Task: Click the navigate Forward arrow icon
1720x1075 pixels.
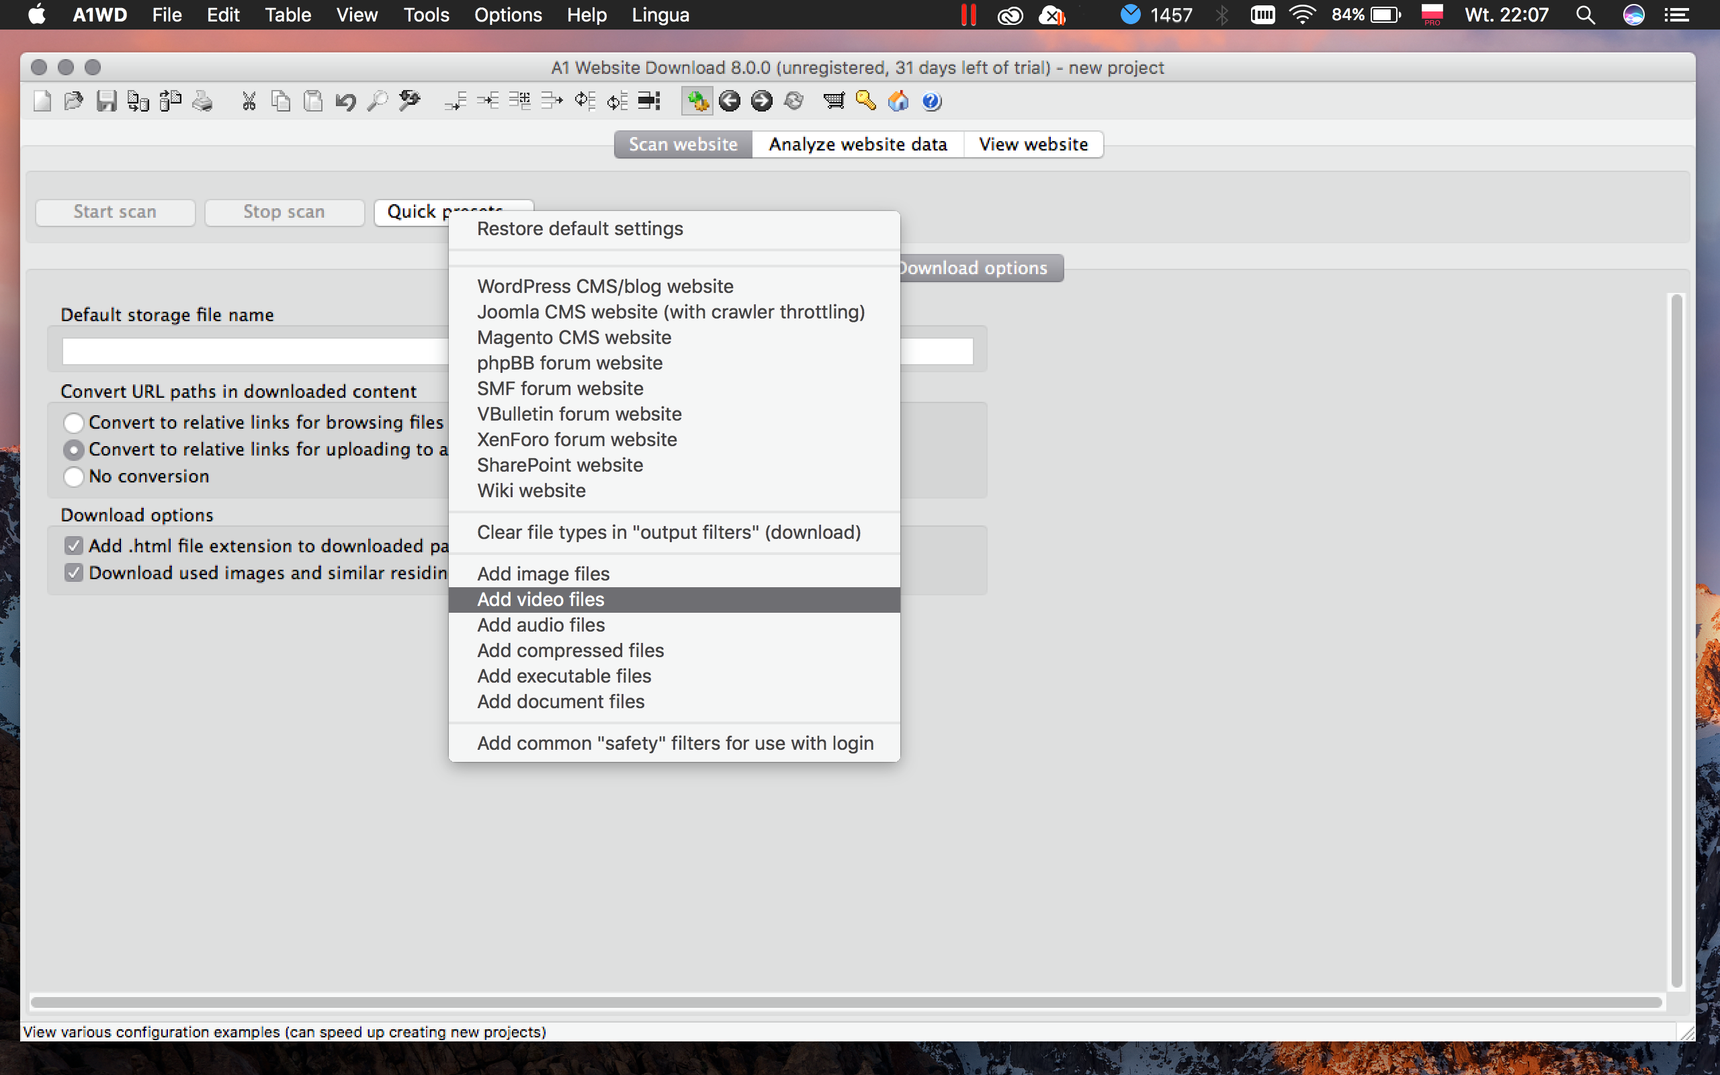Action: tap(762, 101)
